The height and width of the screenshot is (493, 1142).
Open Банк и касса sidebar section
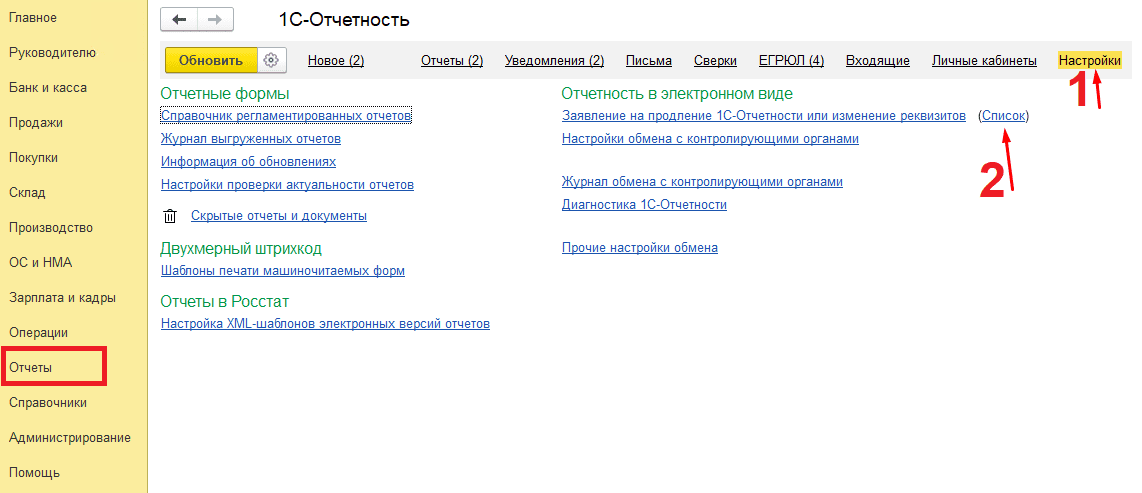pos(48,87)
